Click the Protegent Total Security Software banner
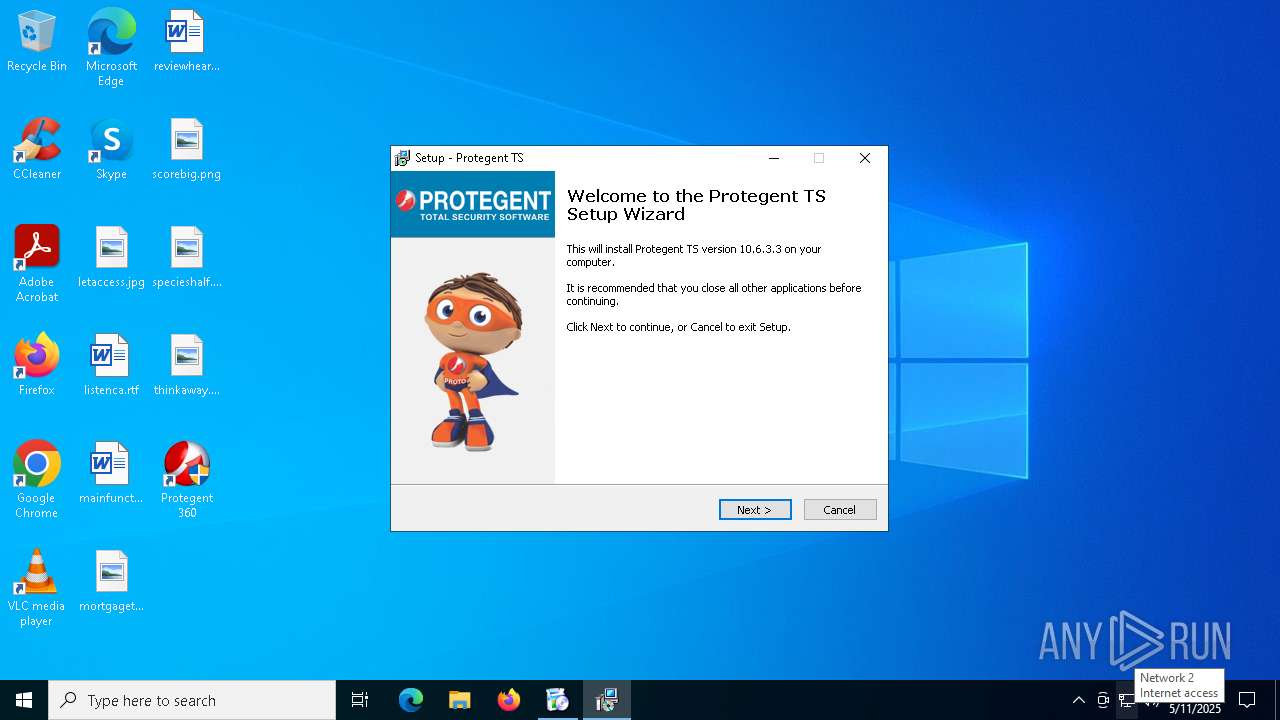The image size is (1280, 720). pyautogui.click(x=473, y=204)
